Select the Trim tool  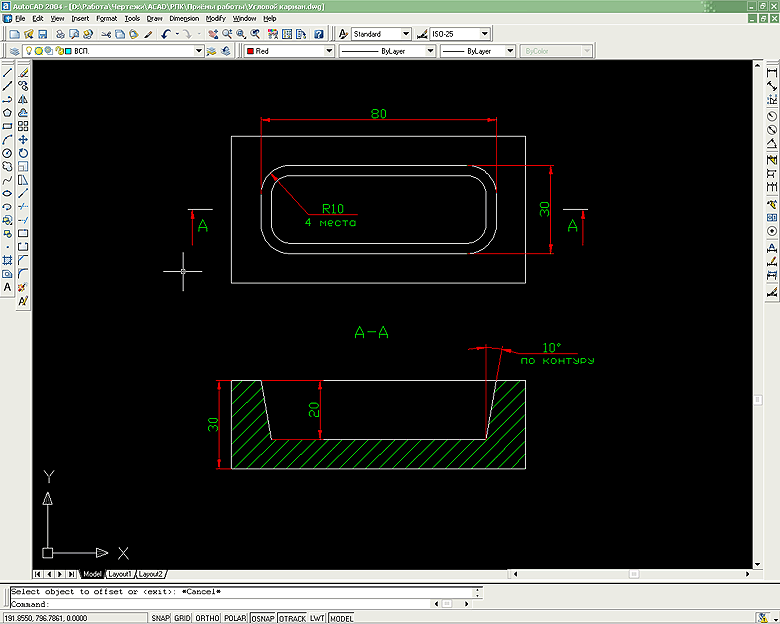coord(23,207)
